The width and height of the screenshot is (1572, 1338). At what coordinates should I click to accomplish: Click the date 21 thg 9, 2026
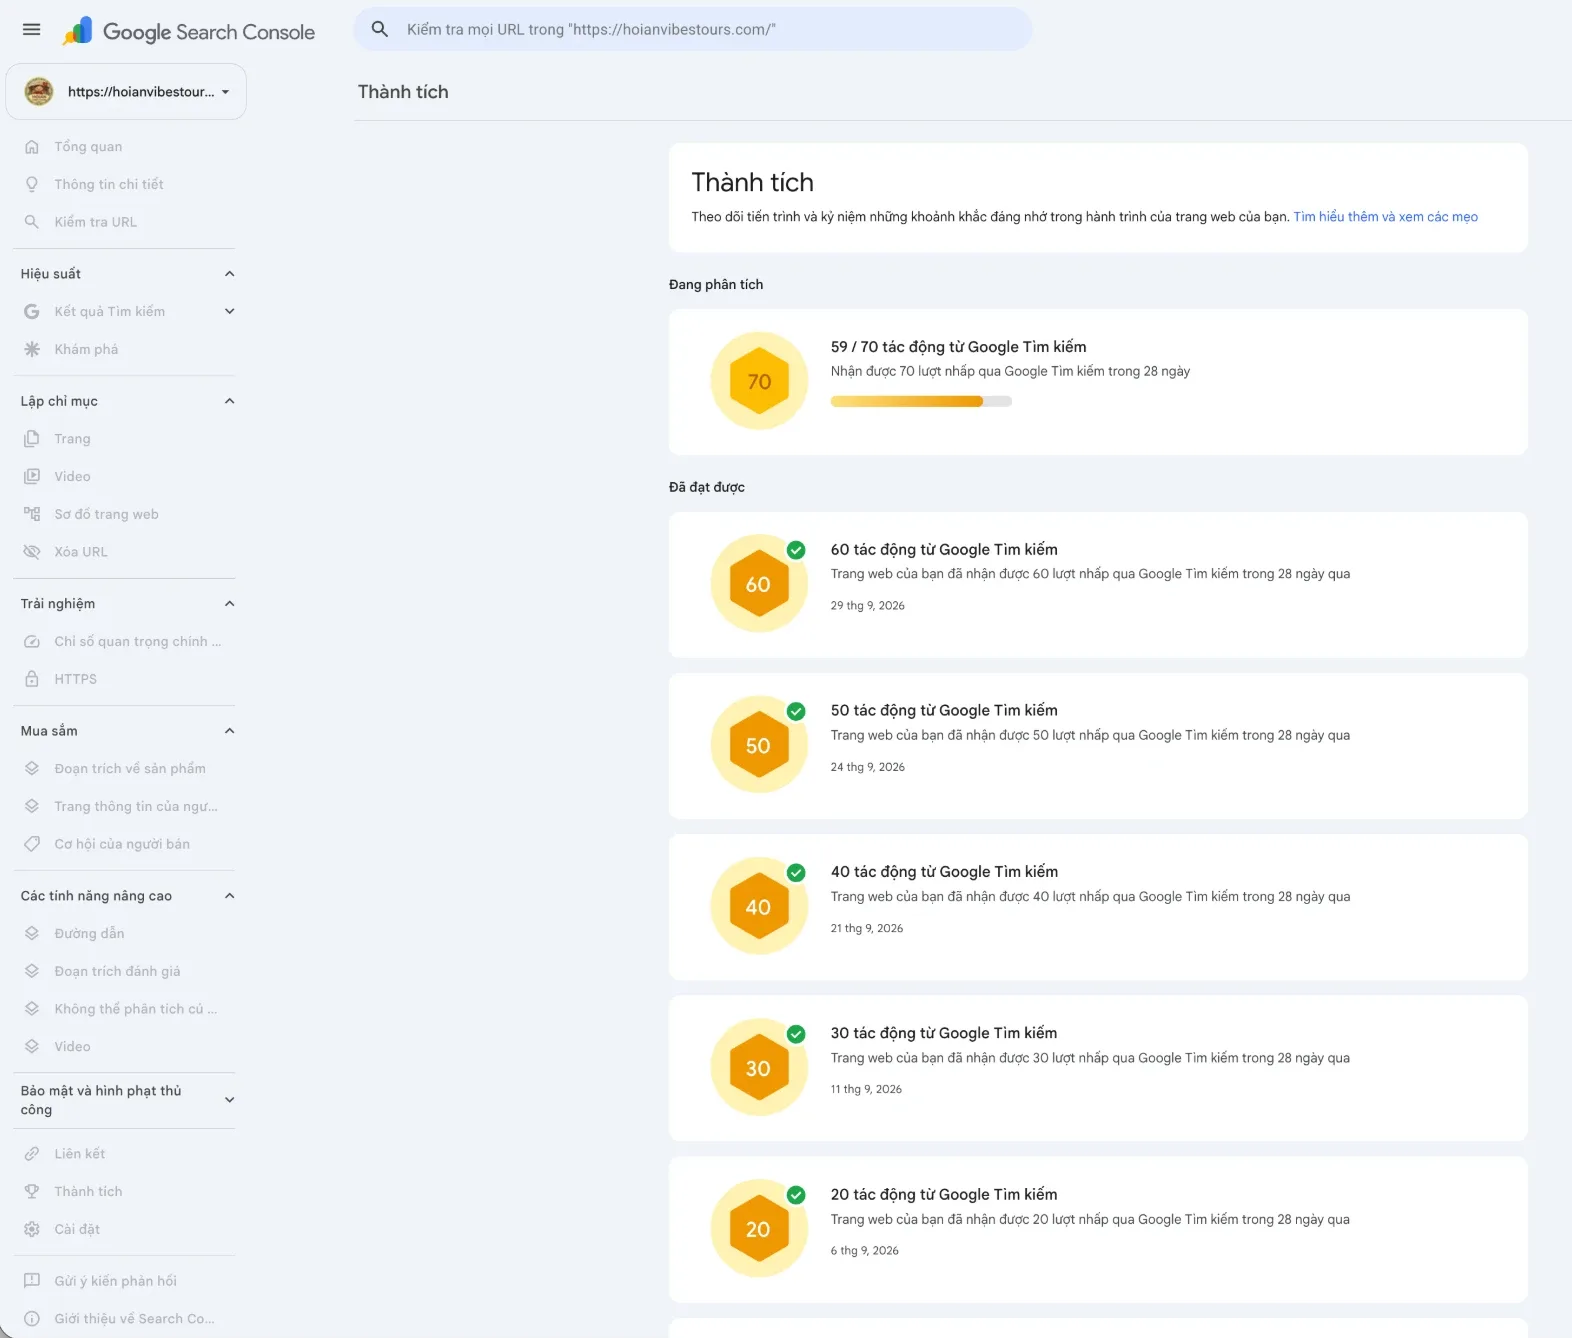tap(867, 928)
